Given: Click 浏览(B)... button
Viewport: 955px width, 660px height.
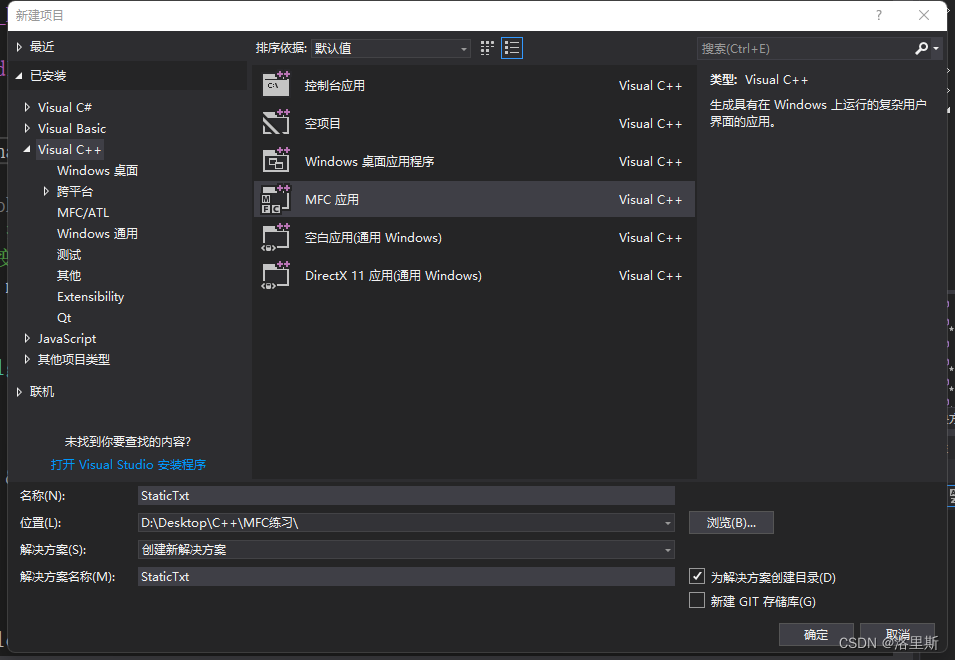Looking at the screenshot, I should coord(731,522).
